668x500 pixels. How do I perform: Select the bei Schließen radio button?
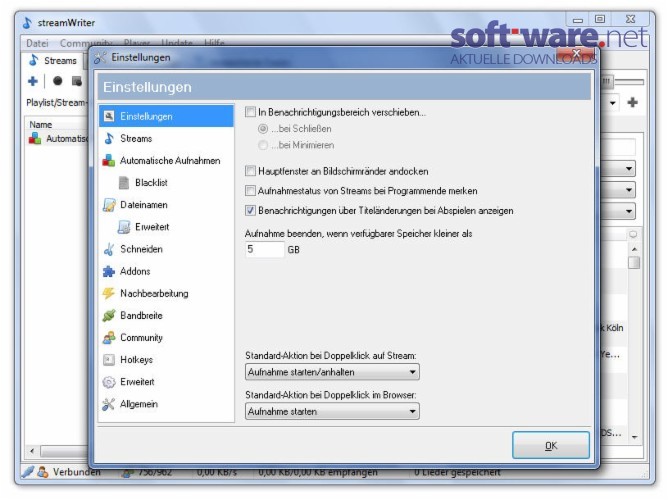pos(263,129)
